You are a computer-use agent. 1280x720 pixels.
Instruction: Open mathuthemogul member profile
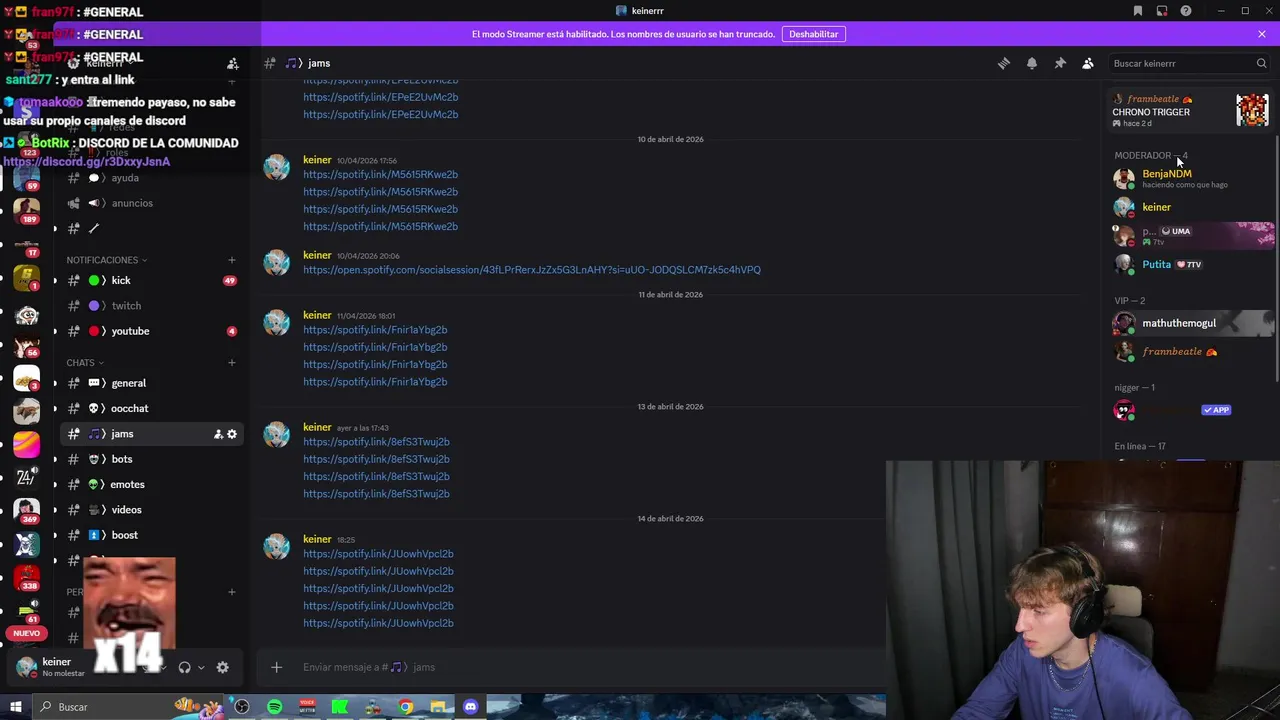tap(1192, 323)
